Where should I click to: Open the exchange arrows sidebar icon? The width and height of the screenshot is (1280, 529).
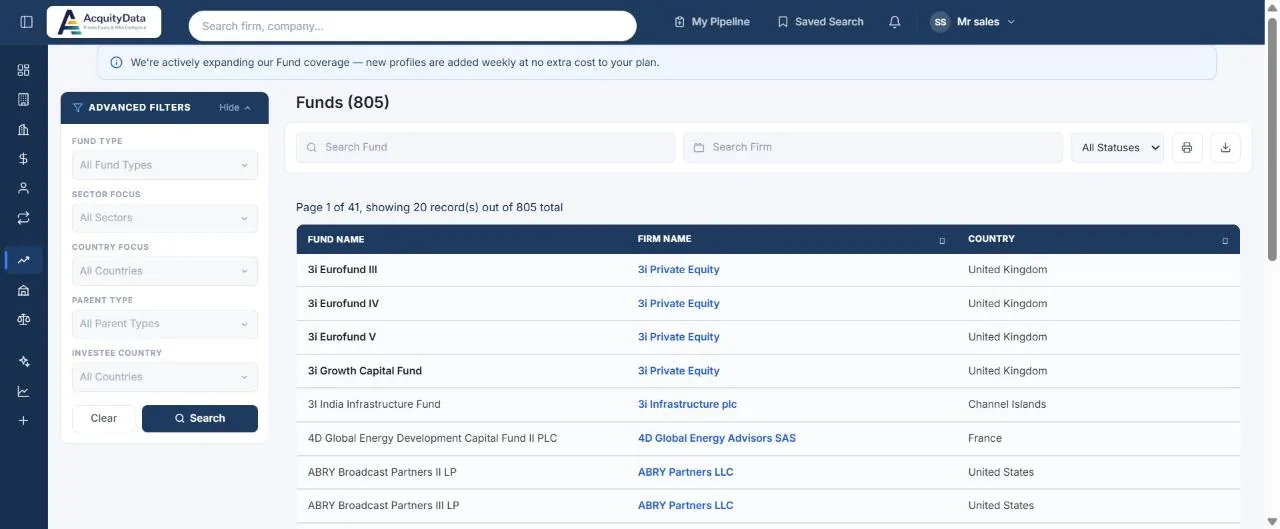click(24, 217)
